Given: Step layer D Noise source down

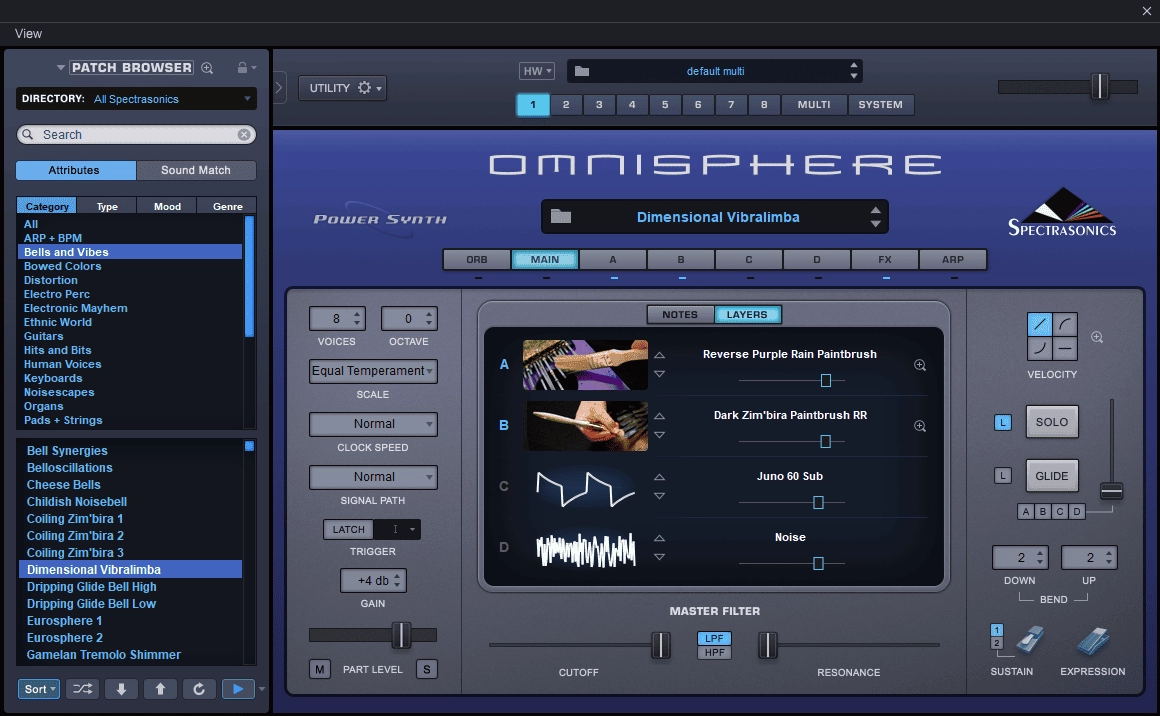Looking at the screenshot, I should click(x=659, y=557).
